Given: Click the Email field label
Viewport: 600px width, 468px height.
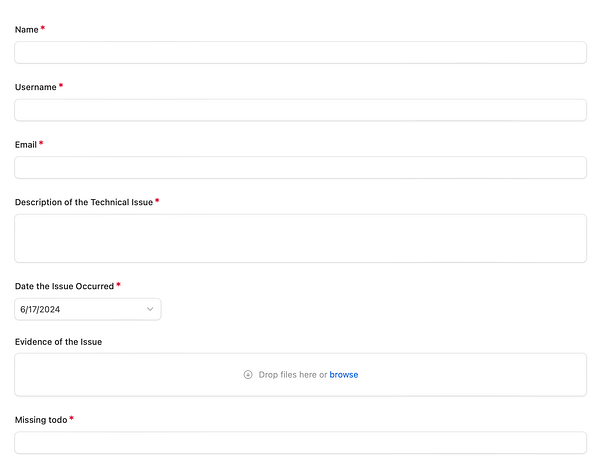Looking at the screenshot, I should [25, 144].
